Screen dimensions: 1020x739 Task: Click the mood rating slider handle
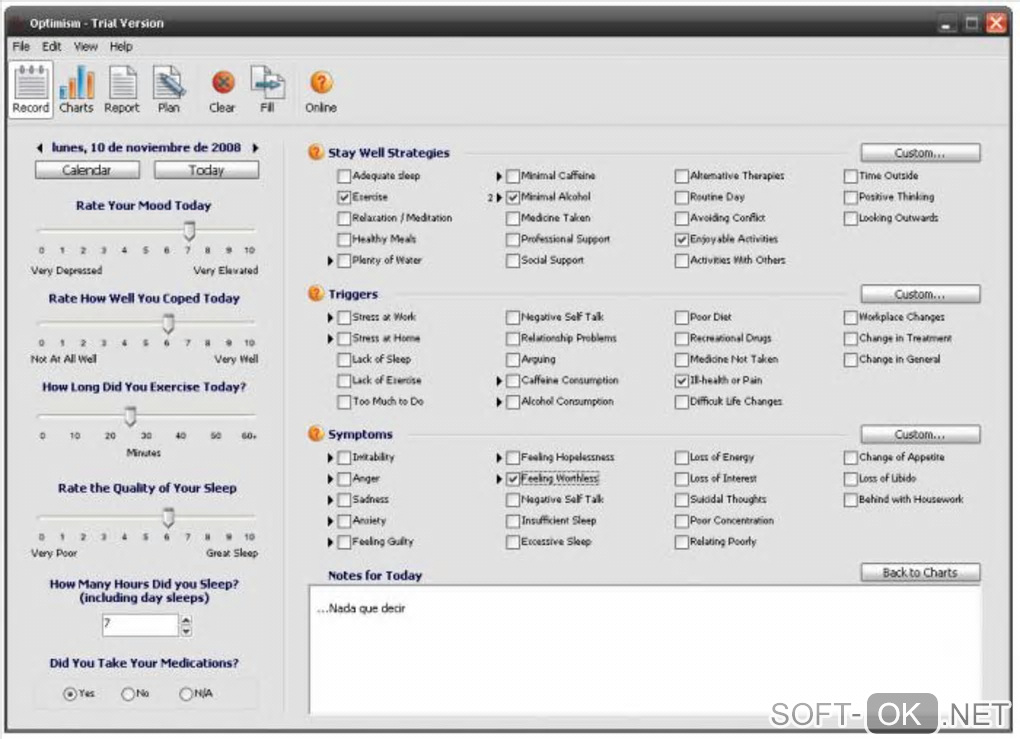pos(189,231)
